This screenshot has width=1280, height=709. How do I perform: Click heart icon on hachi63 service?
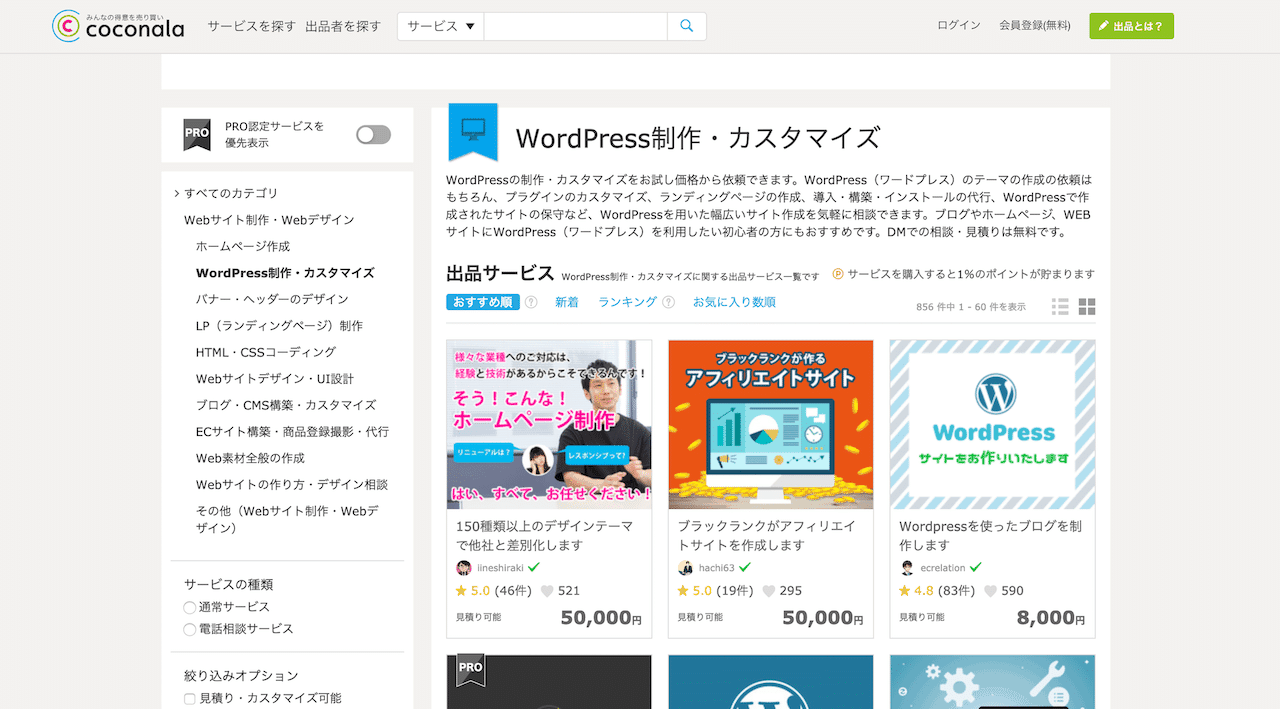pyautogui.click(x=769, y=591)
